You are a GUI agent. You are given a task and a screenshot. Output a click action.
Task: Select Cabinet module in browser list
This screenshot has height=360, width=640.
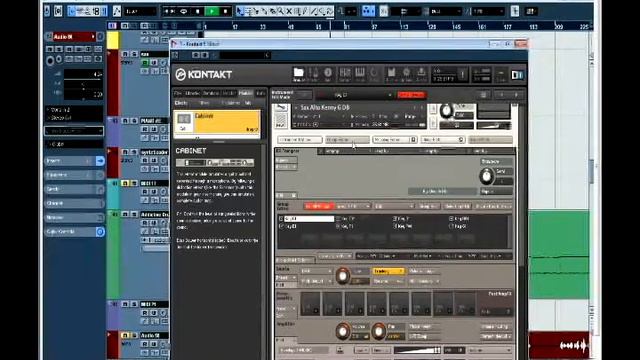[217, 123]
